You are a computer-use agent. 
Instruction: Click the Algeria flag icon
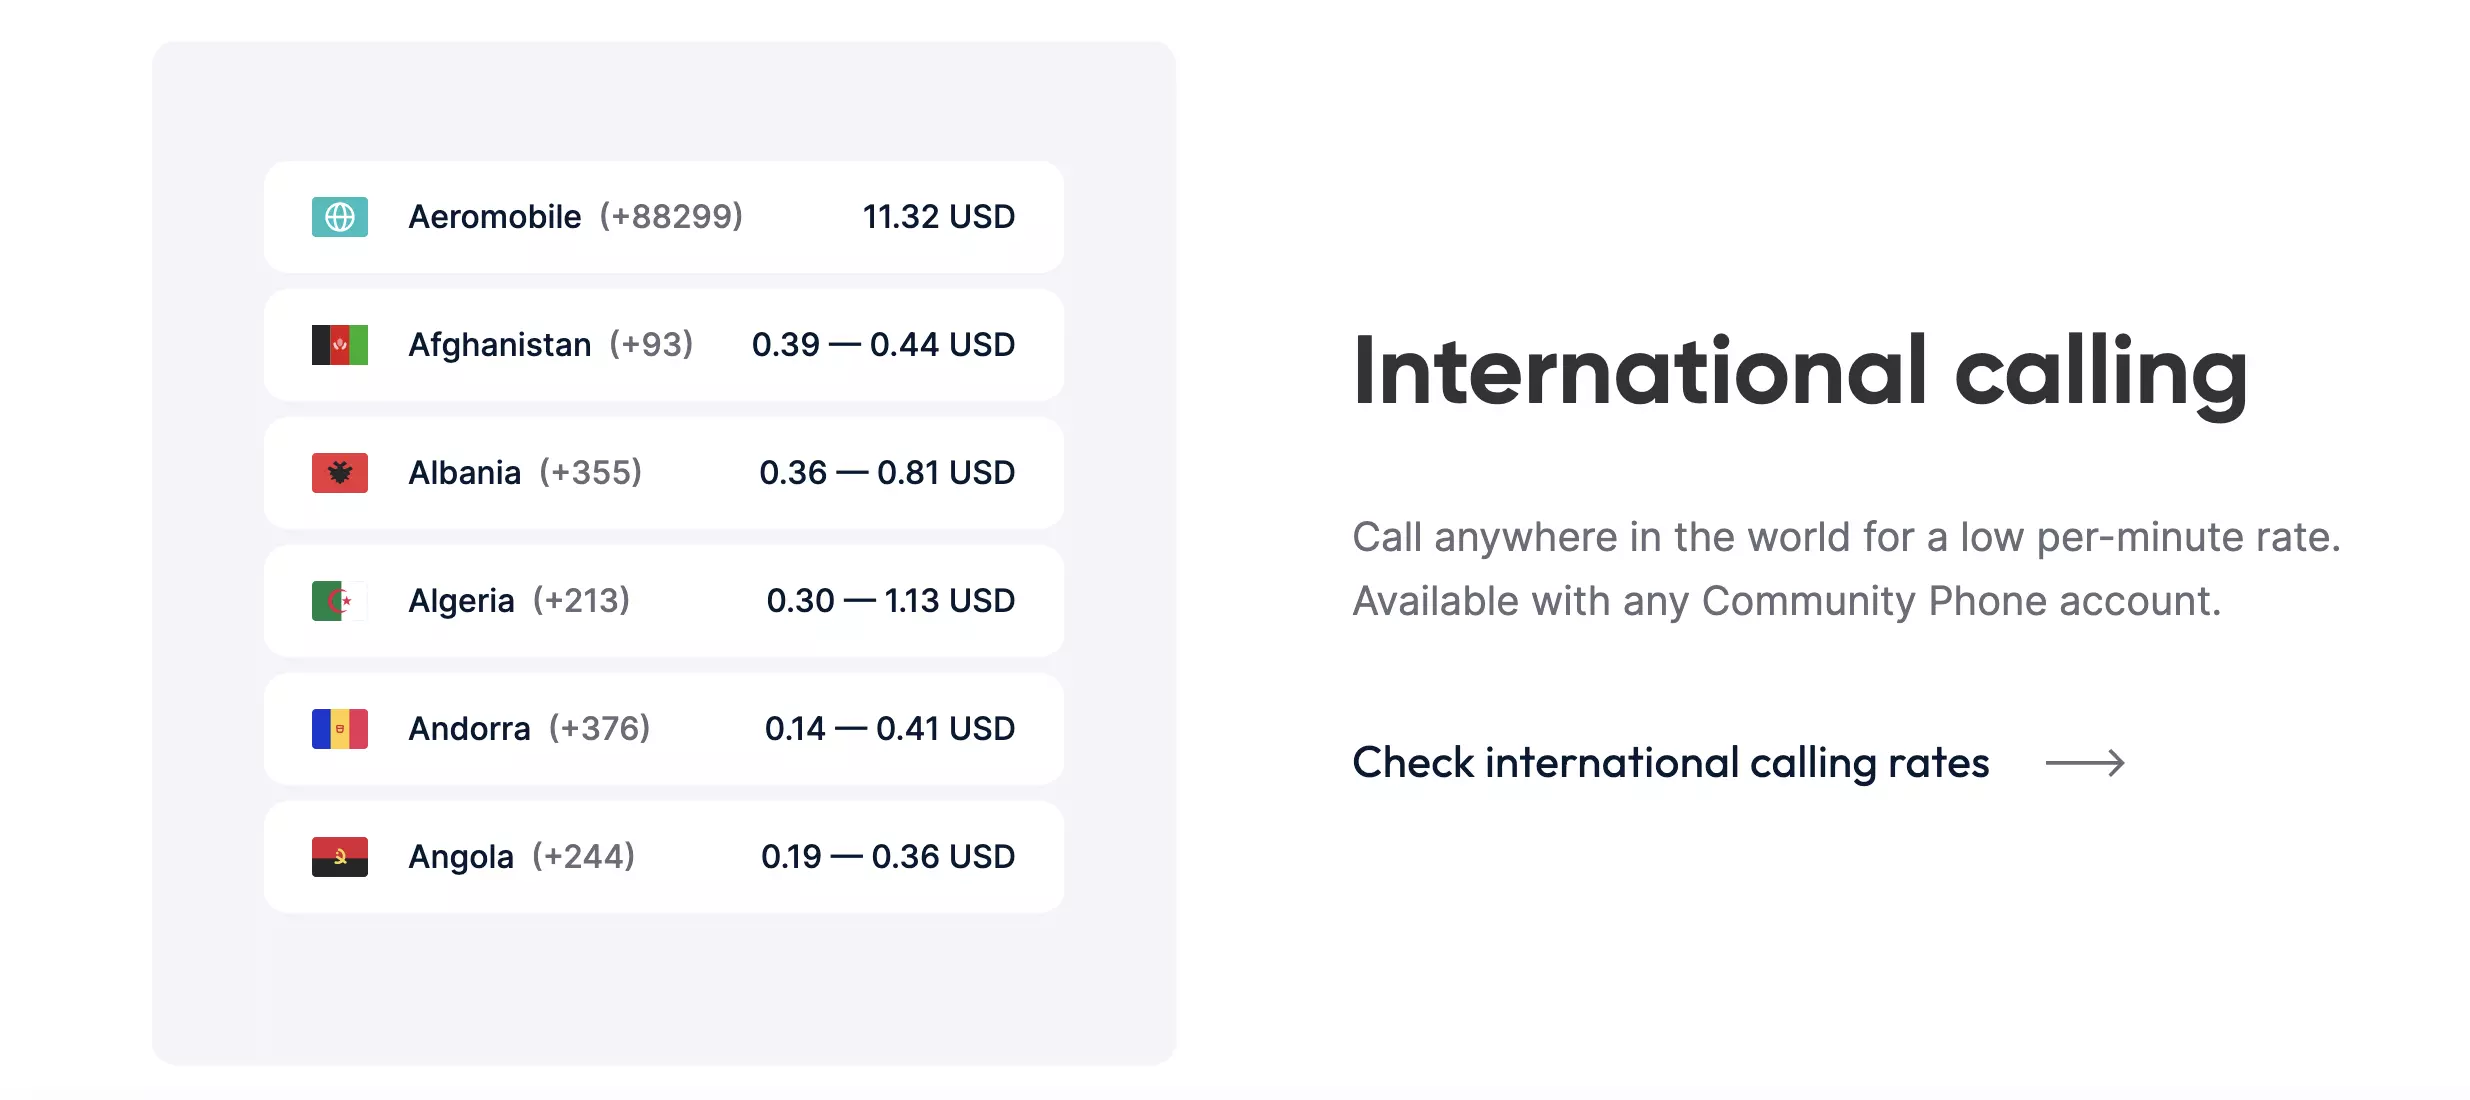point(340,601)
